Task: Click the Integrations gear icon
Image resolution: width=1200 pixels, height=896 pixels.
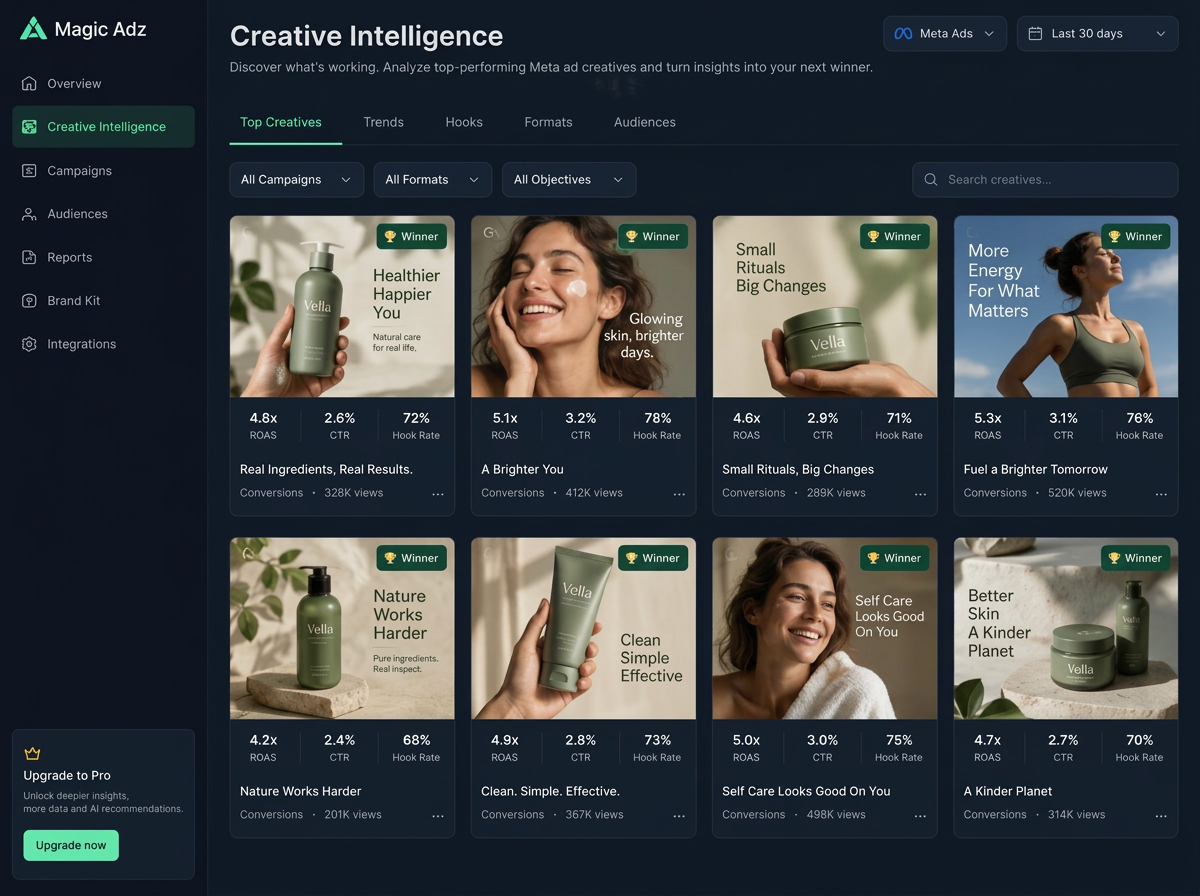Action: 29,344
